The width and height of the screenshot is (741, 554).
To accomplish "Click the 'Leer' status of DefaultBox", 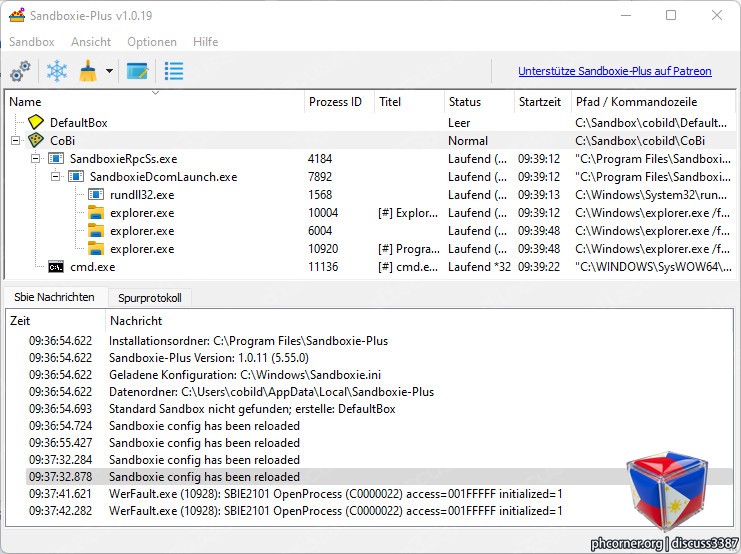I will point(459,122).
